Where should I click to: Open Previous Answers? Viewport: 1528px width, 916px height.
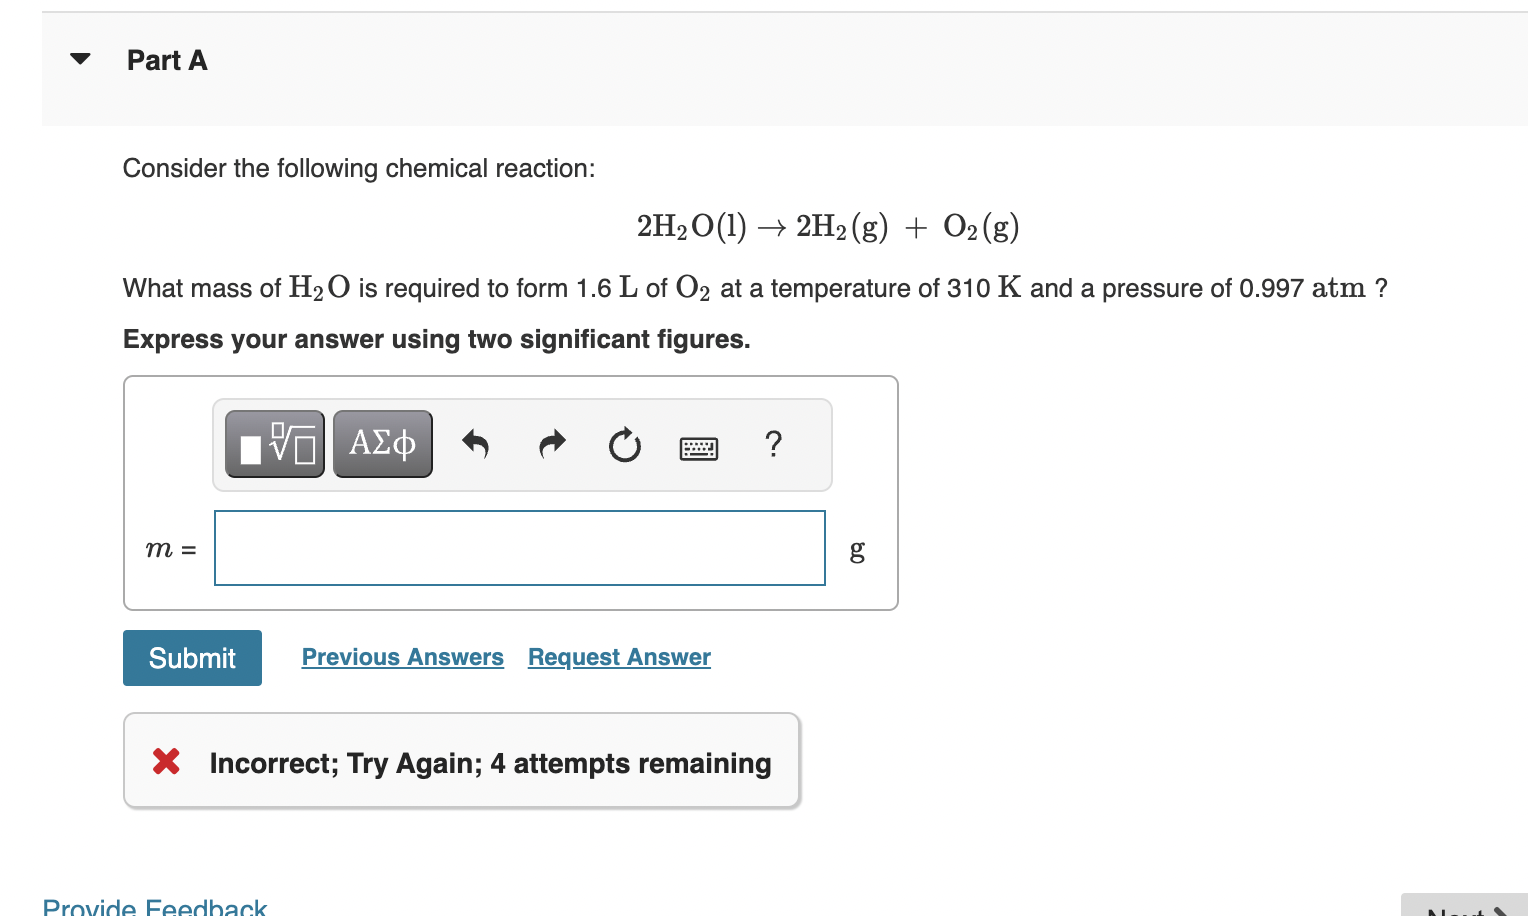403,657
